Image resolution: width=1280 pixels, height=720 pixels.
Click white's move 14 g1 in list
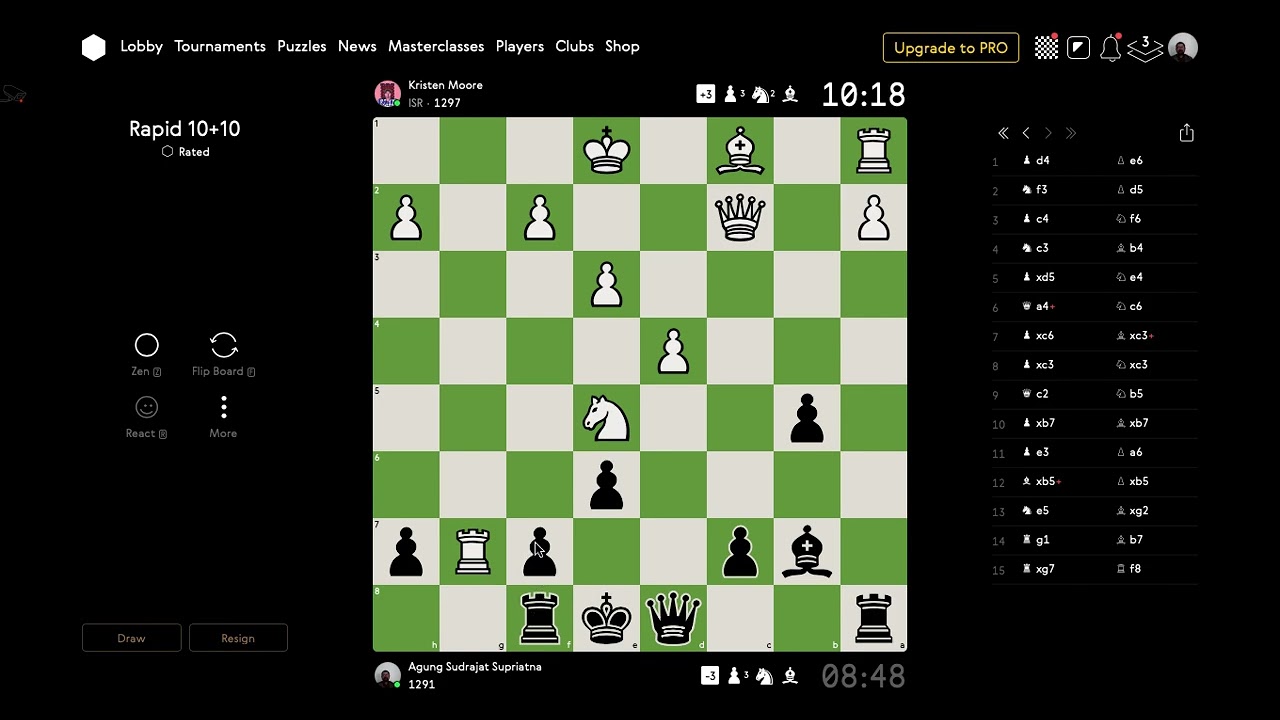[x=1035, y=539]
